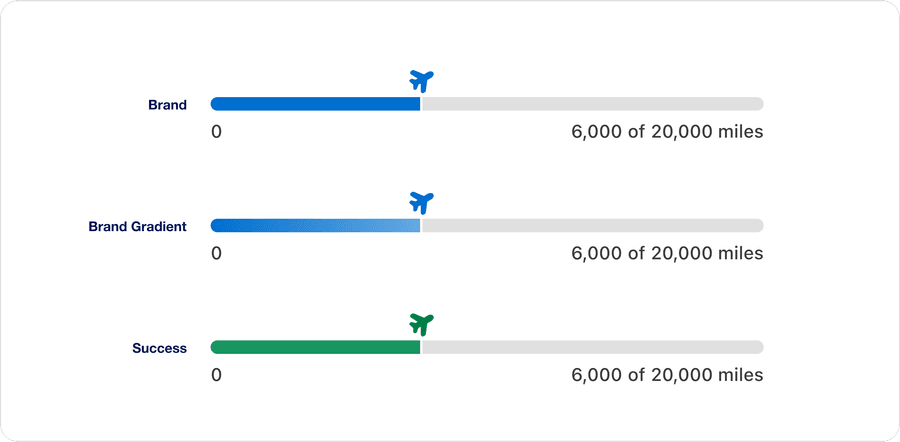Click the gray unfilled track of Brand Gradient bar
The height and width of the screenshot is (442, 900).
593,226
